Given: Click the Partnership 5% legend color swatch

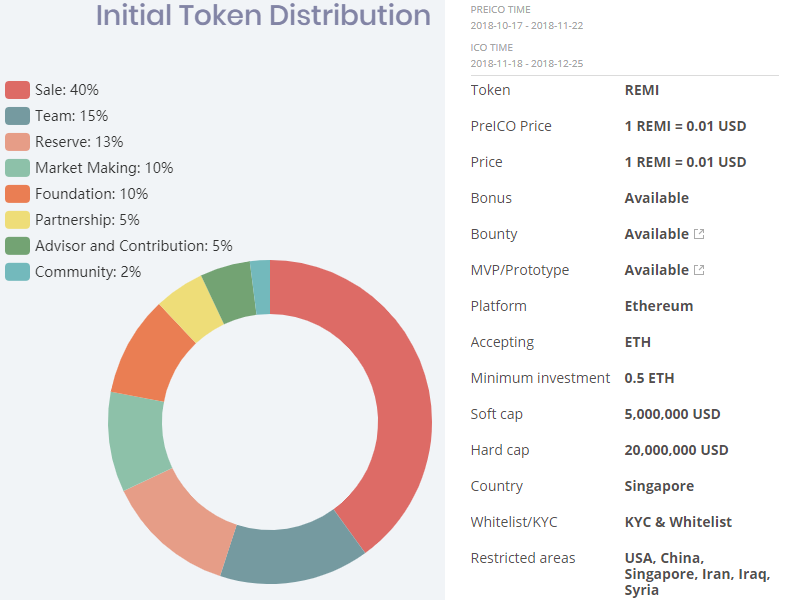Looking at the screenshot, I should [x=17, y=220].
